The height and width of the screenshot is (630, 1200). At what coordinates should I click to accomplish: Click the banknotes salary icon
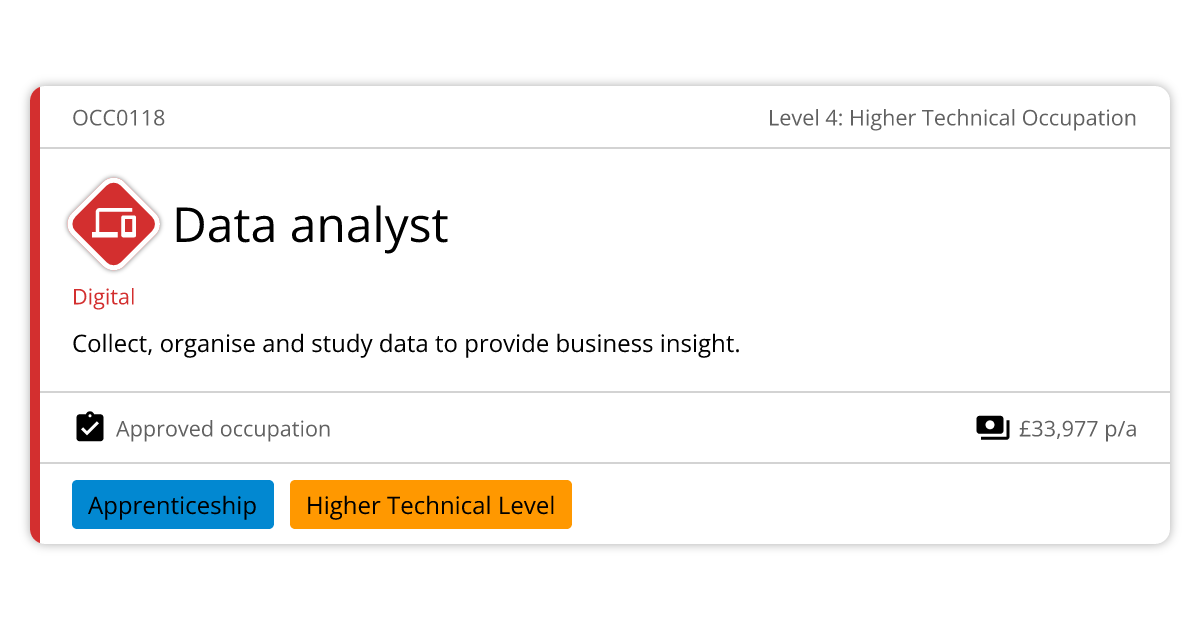click(992, 428)
